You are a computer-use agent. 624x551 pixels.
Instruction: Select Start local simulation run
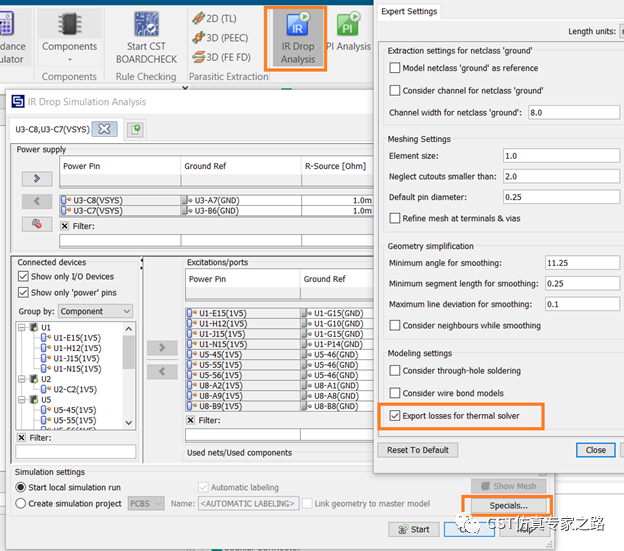(x=21, y=487)
